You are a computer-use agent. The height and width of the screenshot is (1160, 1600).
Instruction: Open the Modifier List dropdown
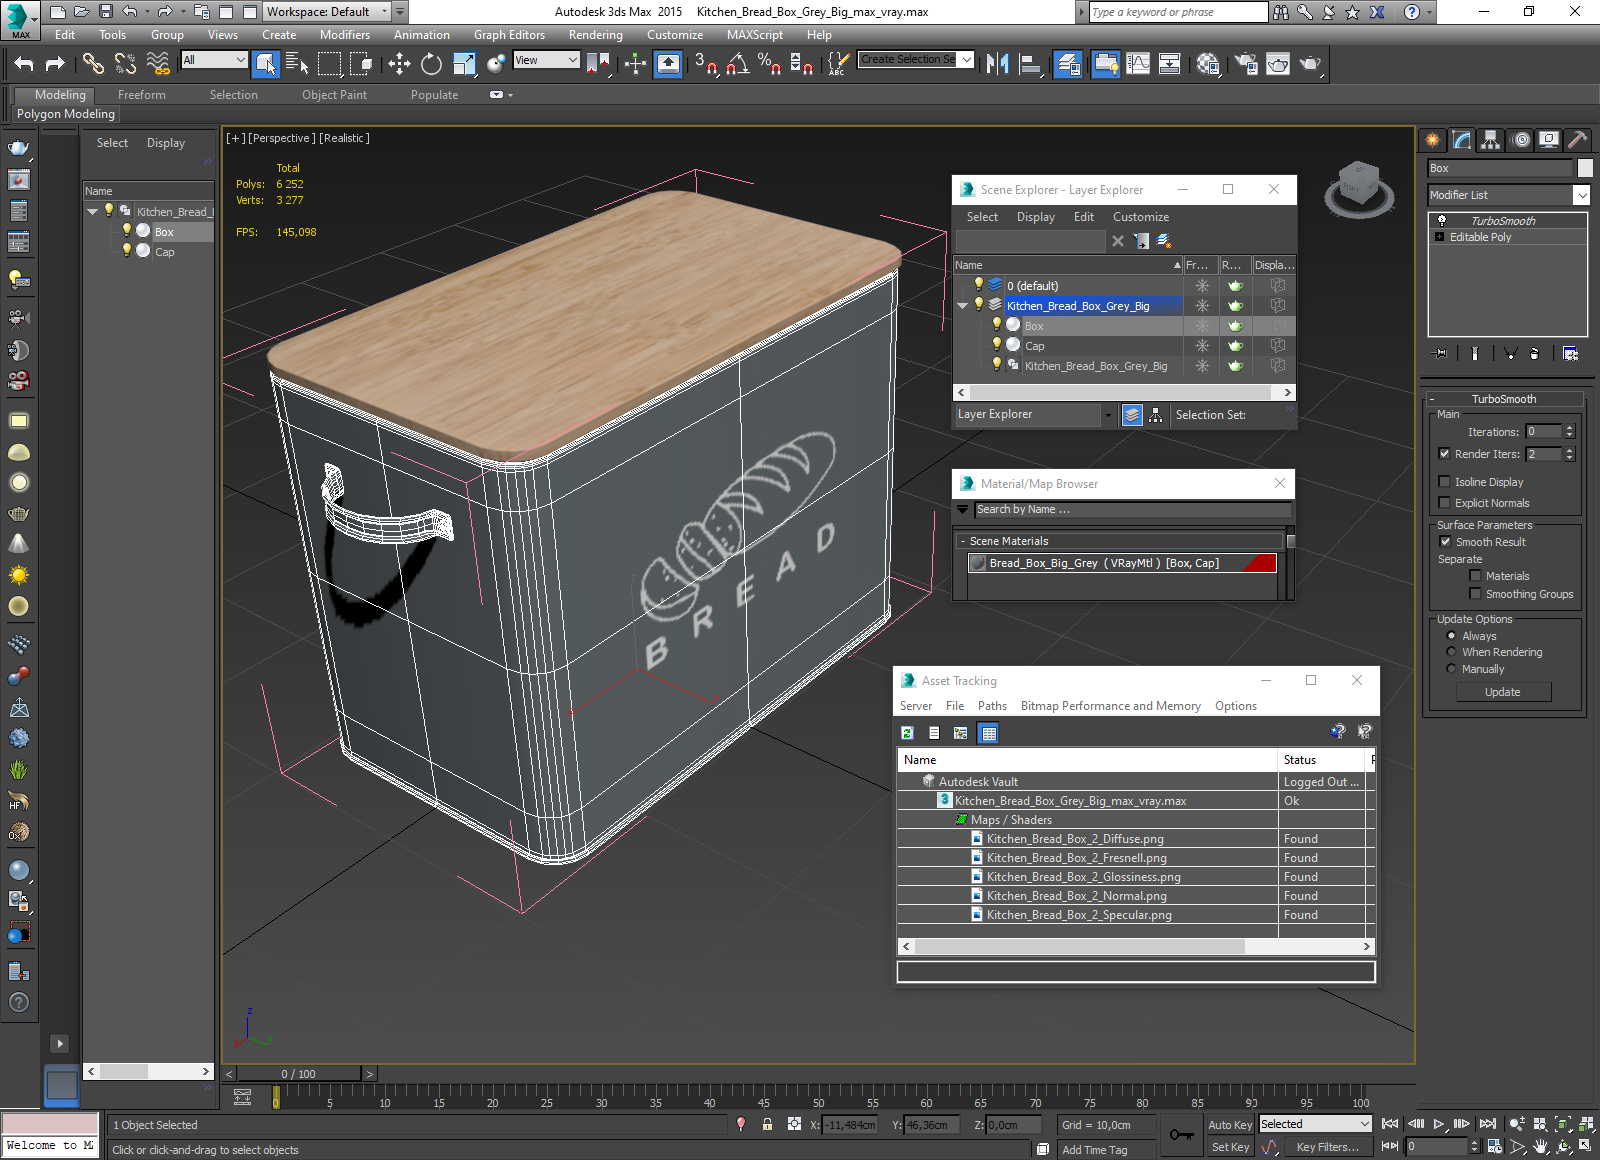point(1581,195)
